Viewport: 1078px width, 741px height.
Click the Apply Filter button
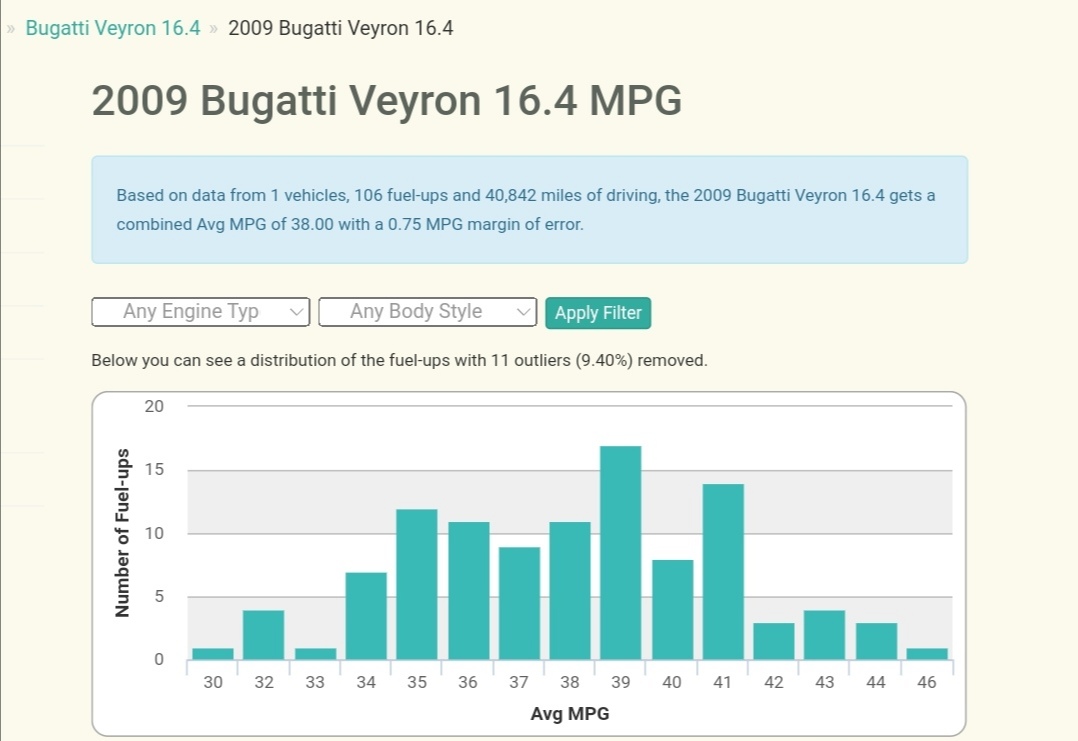[598, 313]
